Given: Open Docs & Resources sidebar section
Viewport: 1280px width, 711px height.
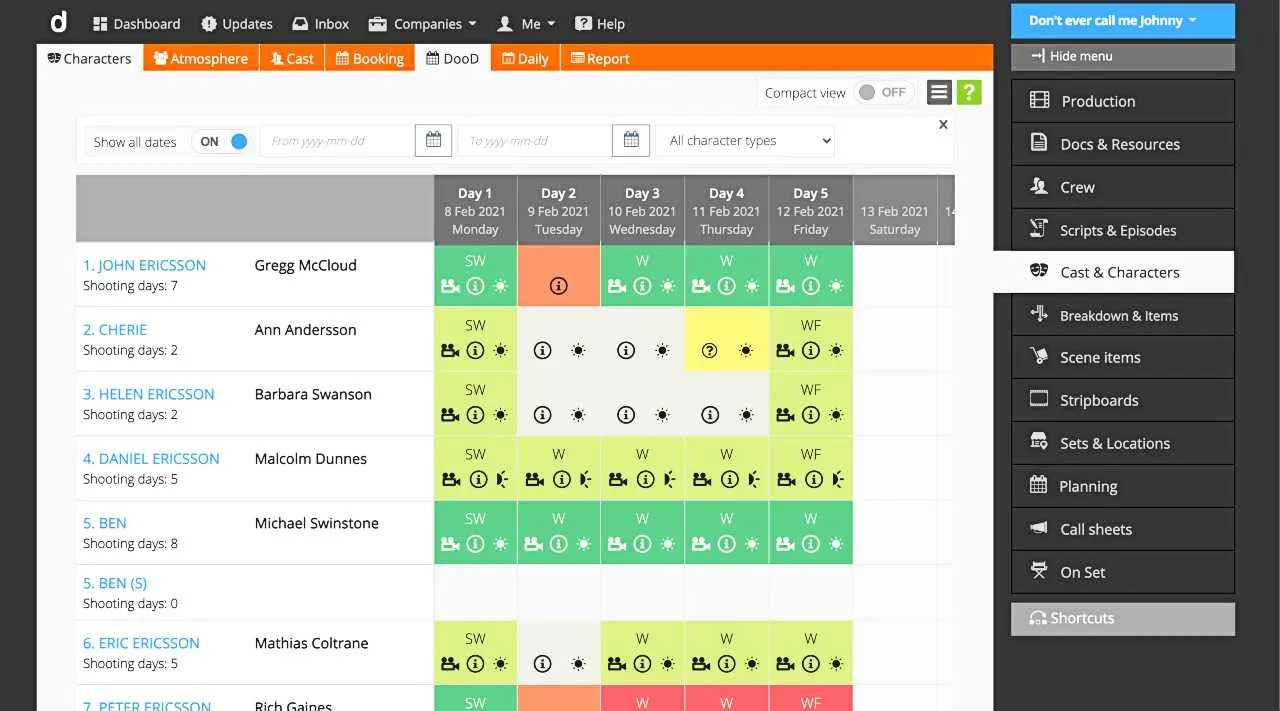Looking at the screenshot, I should pyautogui.click(x=1123, y=144).
